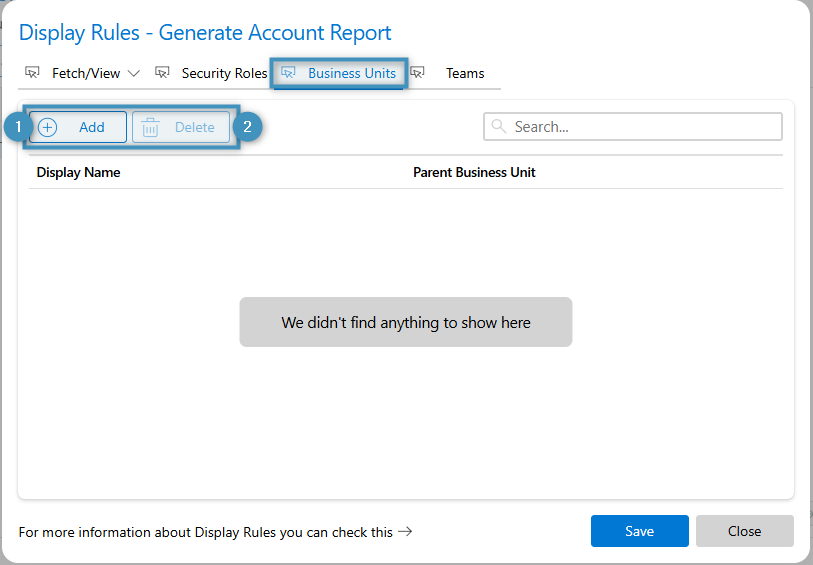Open the Fetch/View tab label
Image resolution: width=813 pixels, height=565 pixels.
[x=86, y=73]
